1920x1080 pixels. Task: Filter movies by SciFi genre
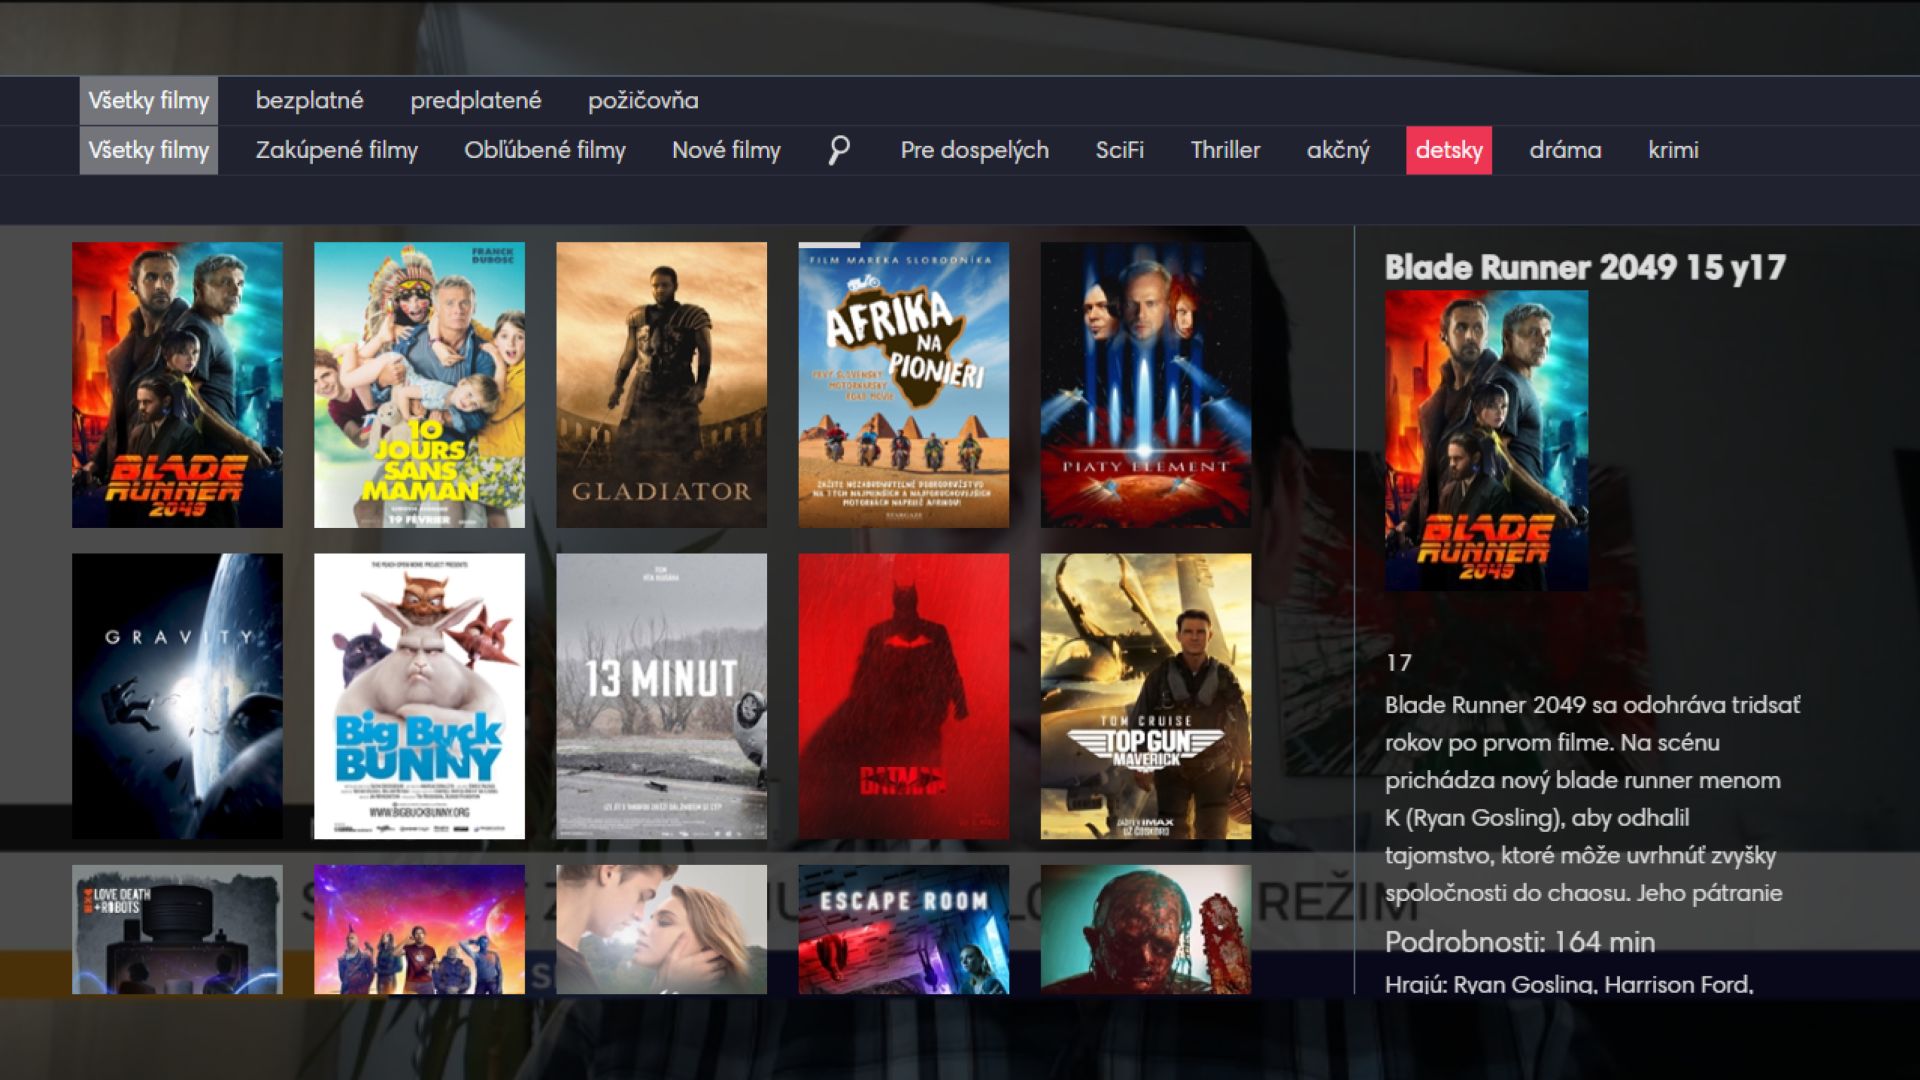[1119, 150]
